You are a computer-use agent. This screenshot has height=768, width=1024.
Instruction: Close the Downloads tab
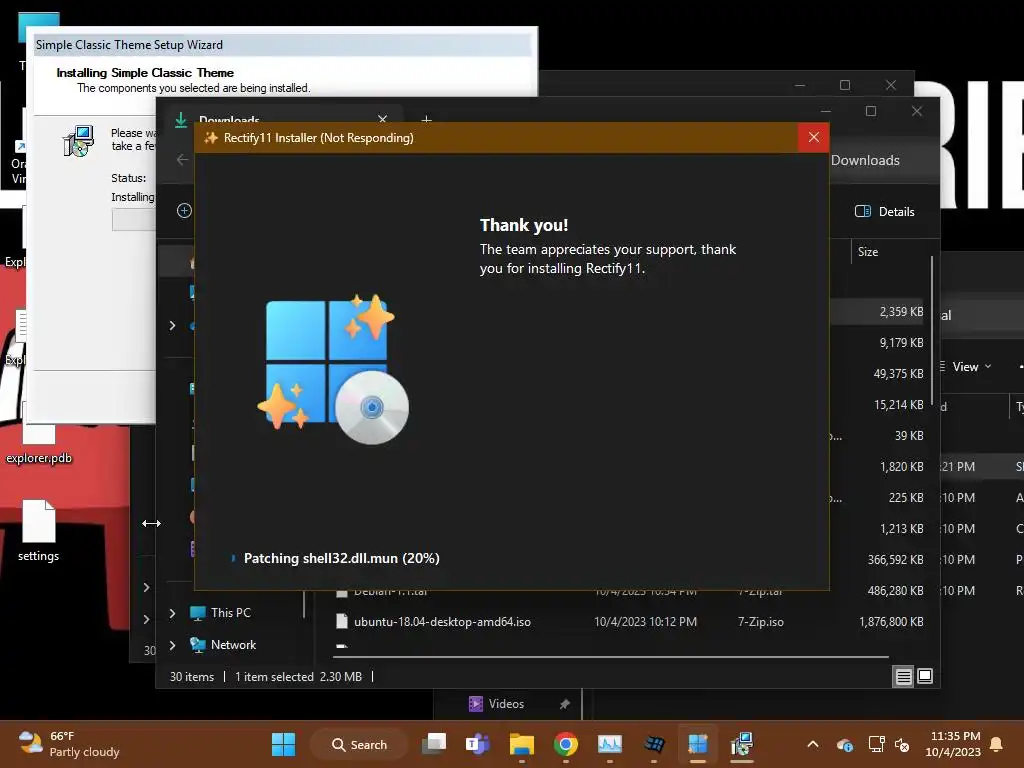click(383, 118)
